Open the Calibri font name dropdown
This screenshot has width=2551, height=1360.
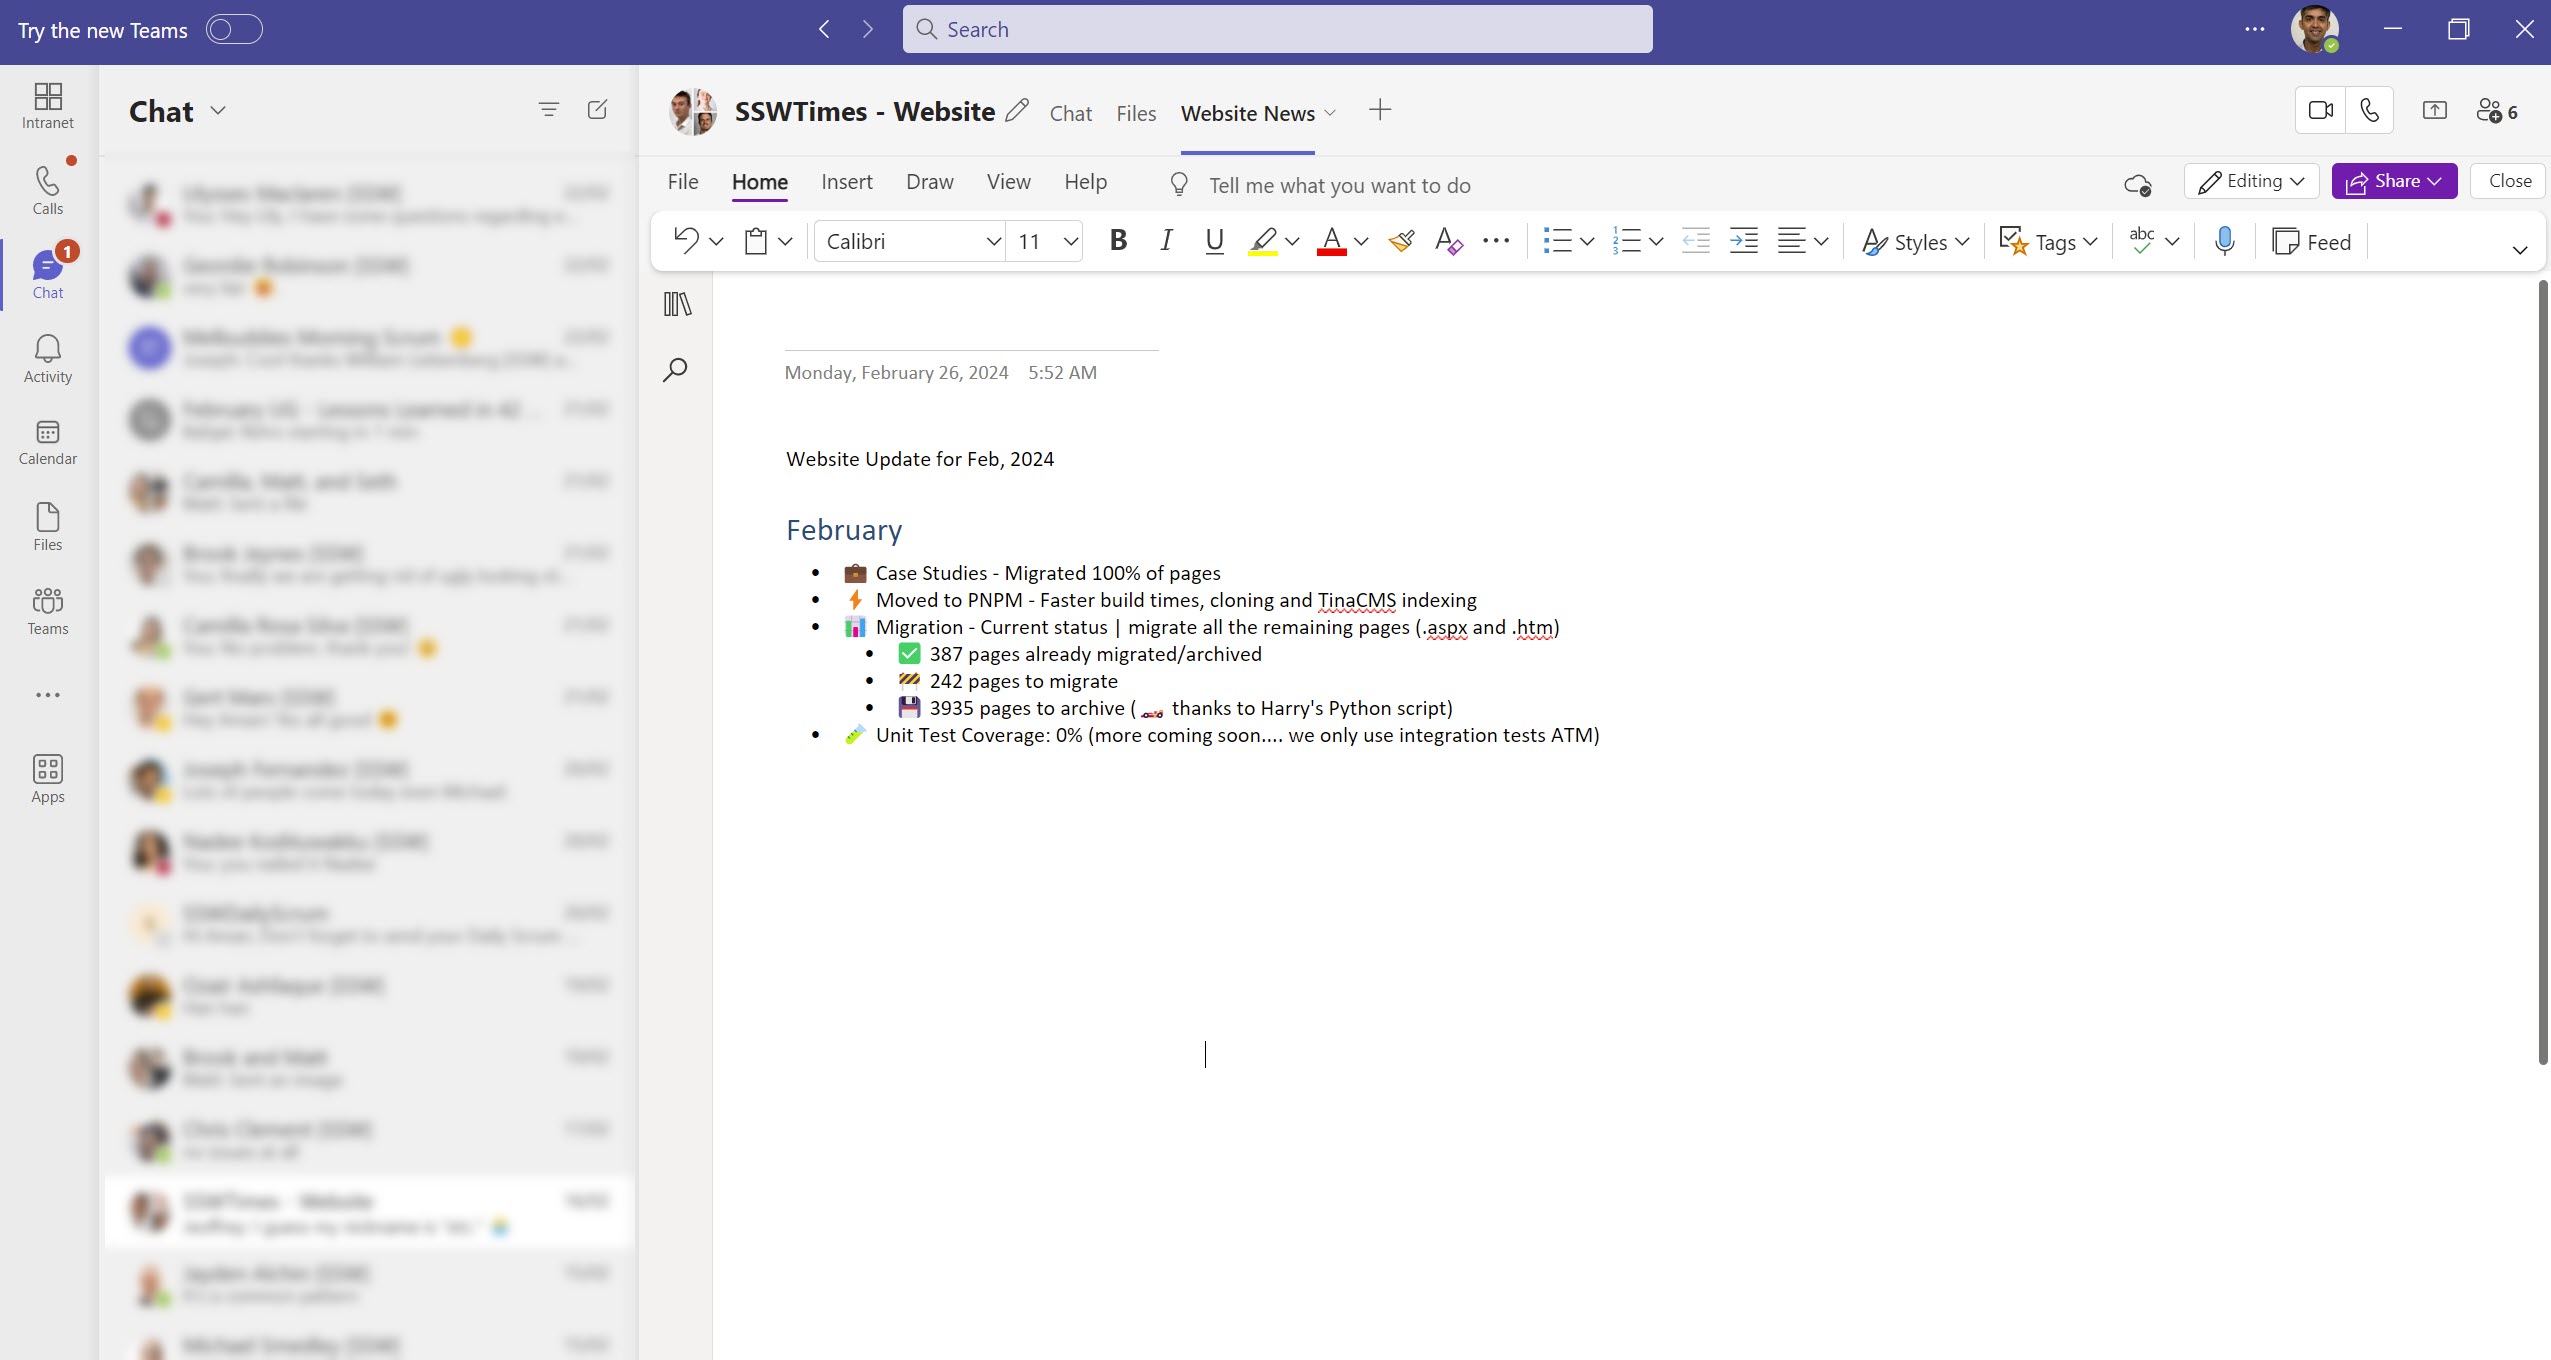click(x=992, y=242)
